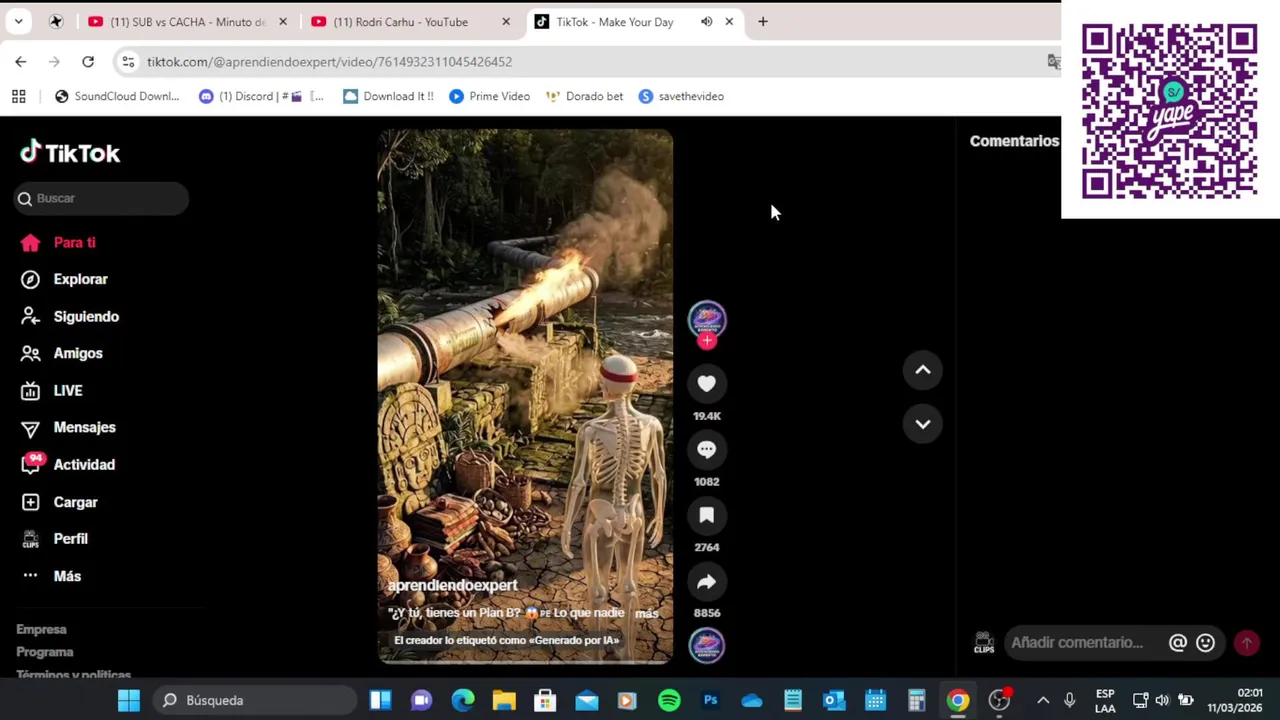Open the tab search dropdown arrow

click(18, 22)
